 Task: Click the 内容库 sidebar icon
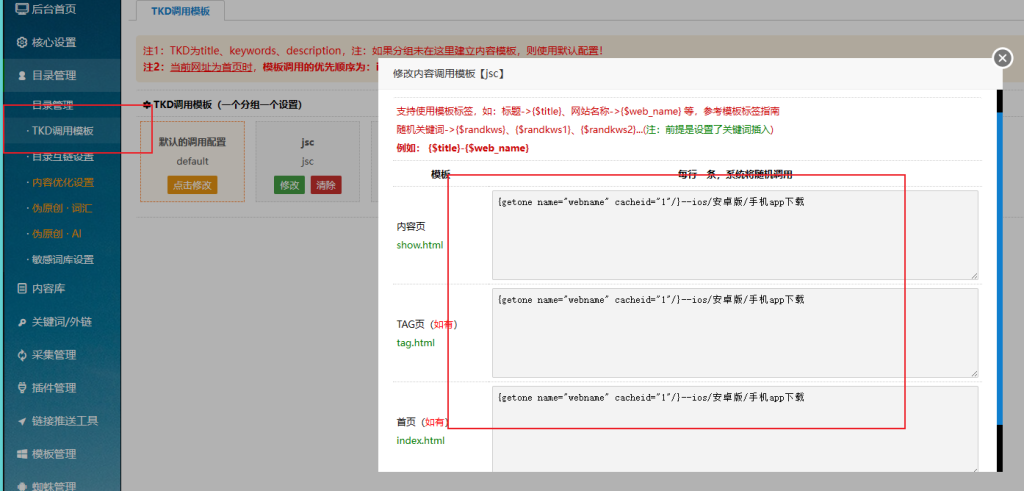[22, 289]
